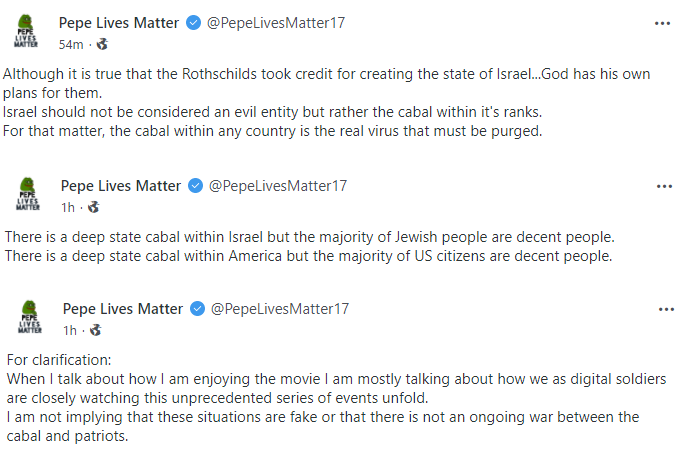Click the verified badge on the deep state cabal post
Image resolution: width=683 pixels, height=449 pixels.
196,186
